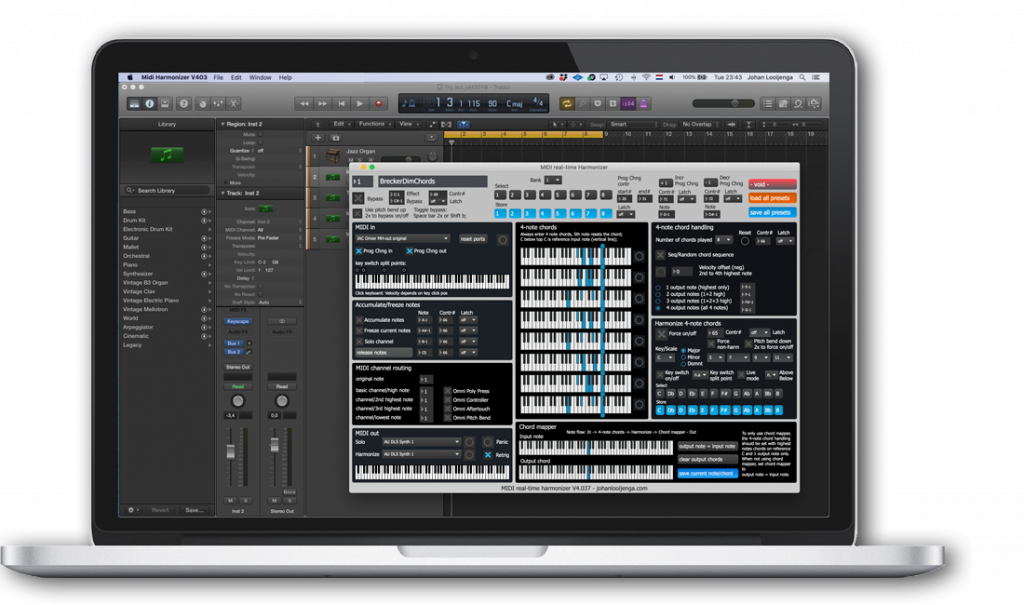Click the reset ports button
Viewport: 1024px width, 605px height.
click(473, 239)
